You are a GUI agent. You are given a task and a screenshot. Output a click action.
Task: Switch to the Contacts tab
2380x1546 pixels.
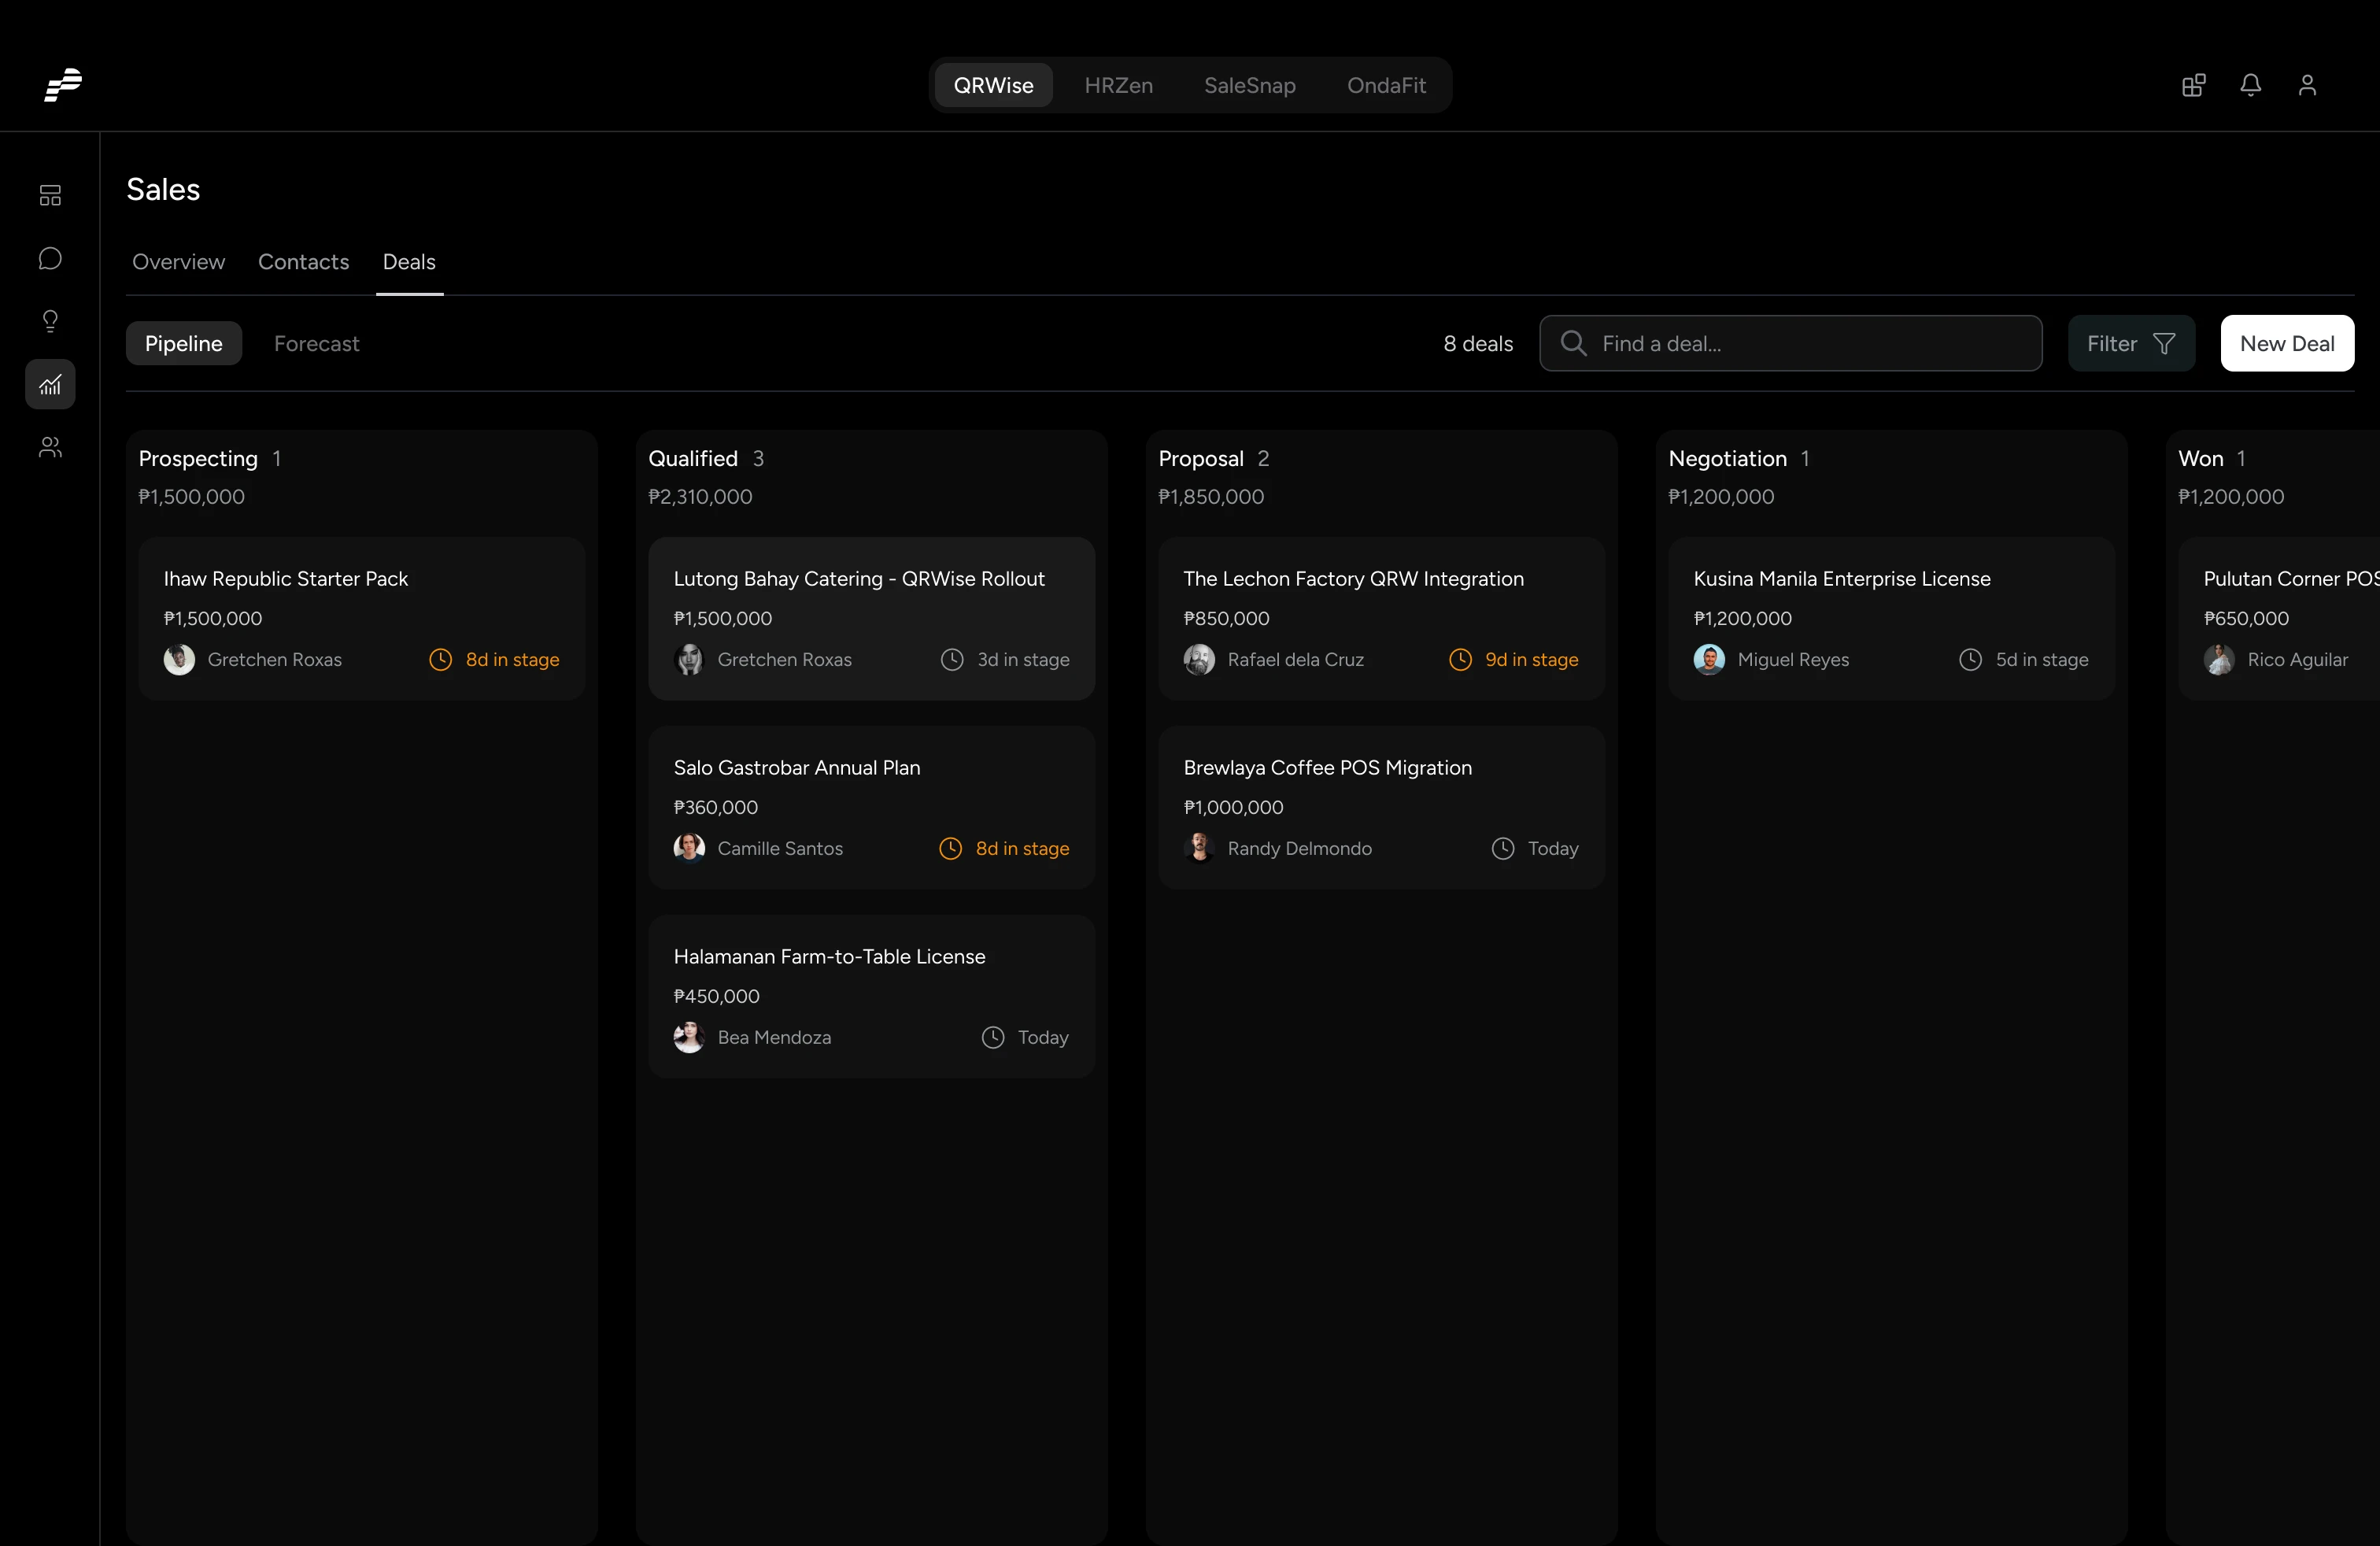click(x=303, y=262)
